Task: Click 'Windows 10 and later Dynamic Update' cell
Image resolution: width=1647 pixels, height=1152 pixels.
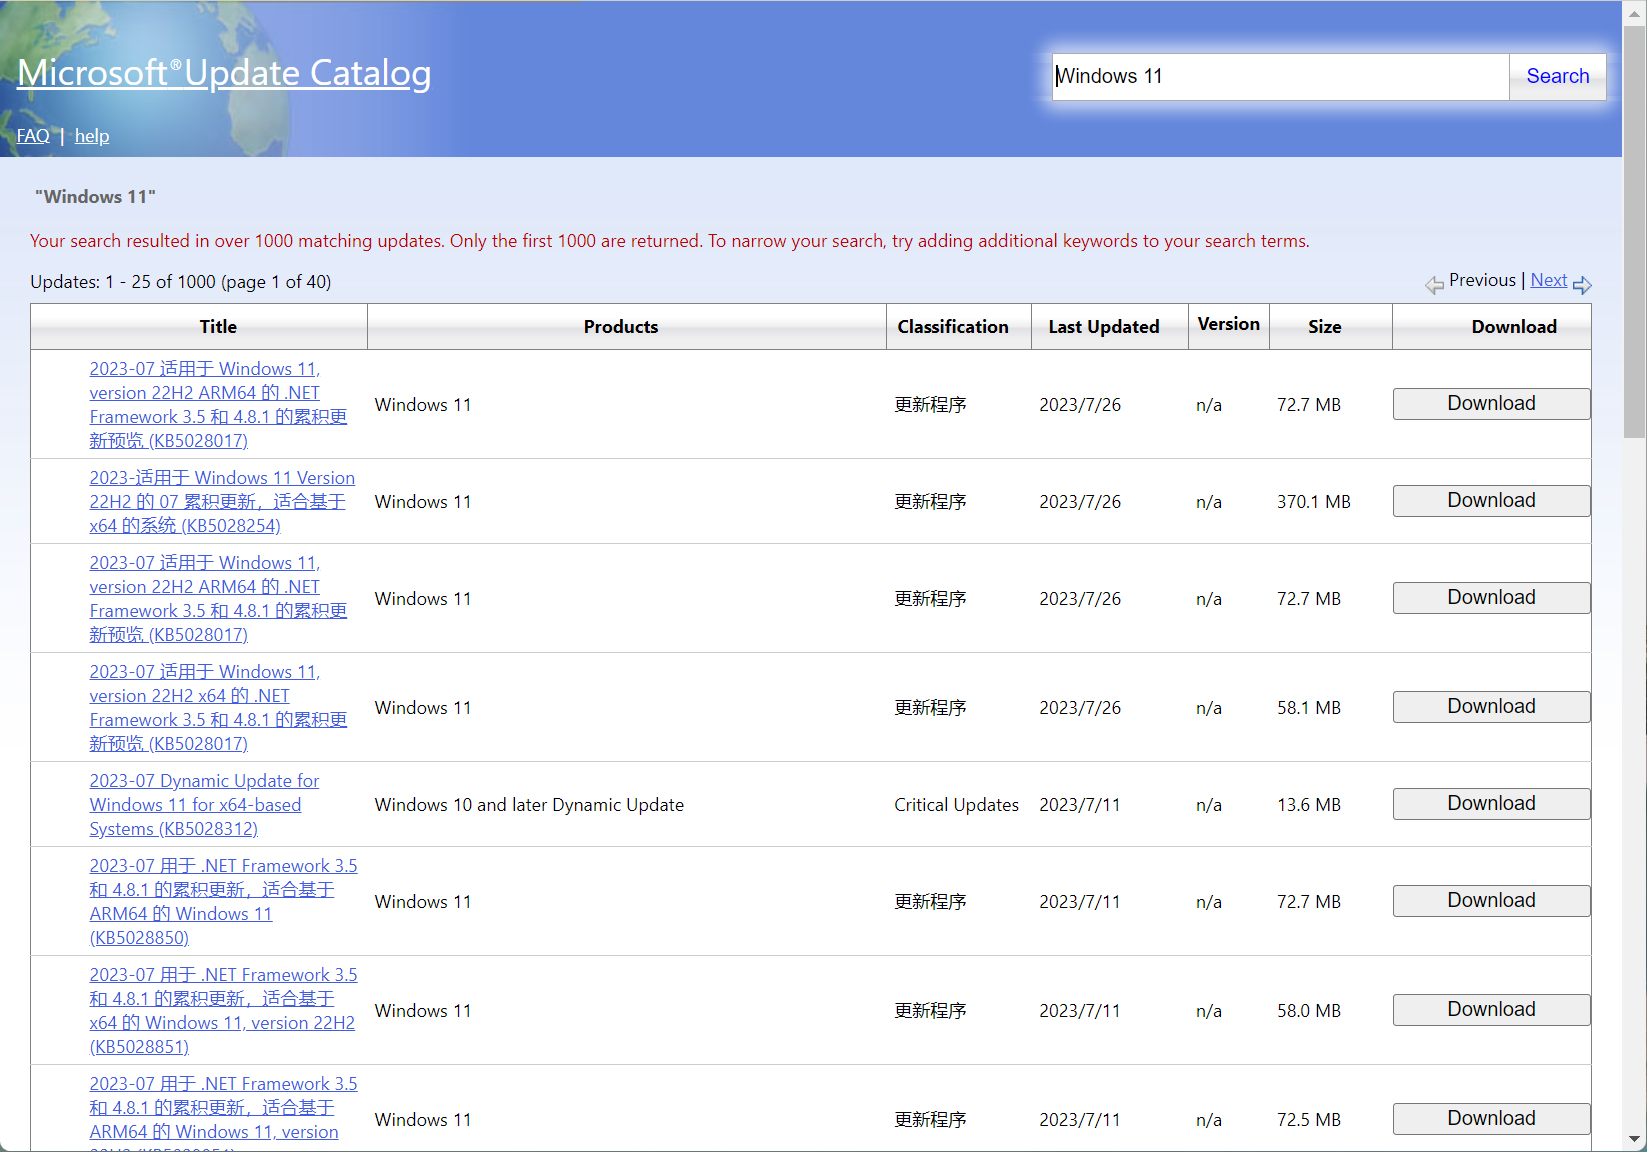Action: (529, 805)
